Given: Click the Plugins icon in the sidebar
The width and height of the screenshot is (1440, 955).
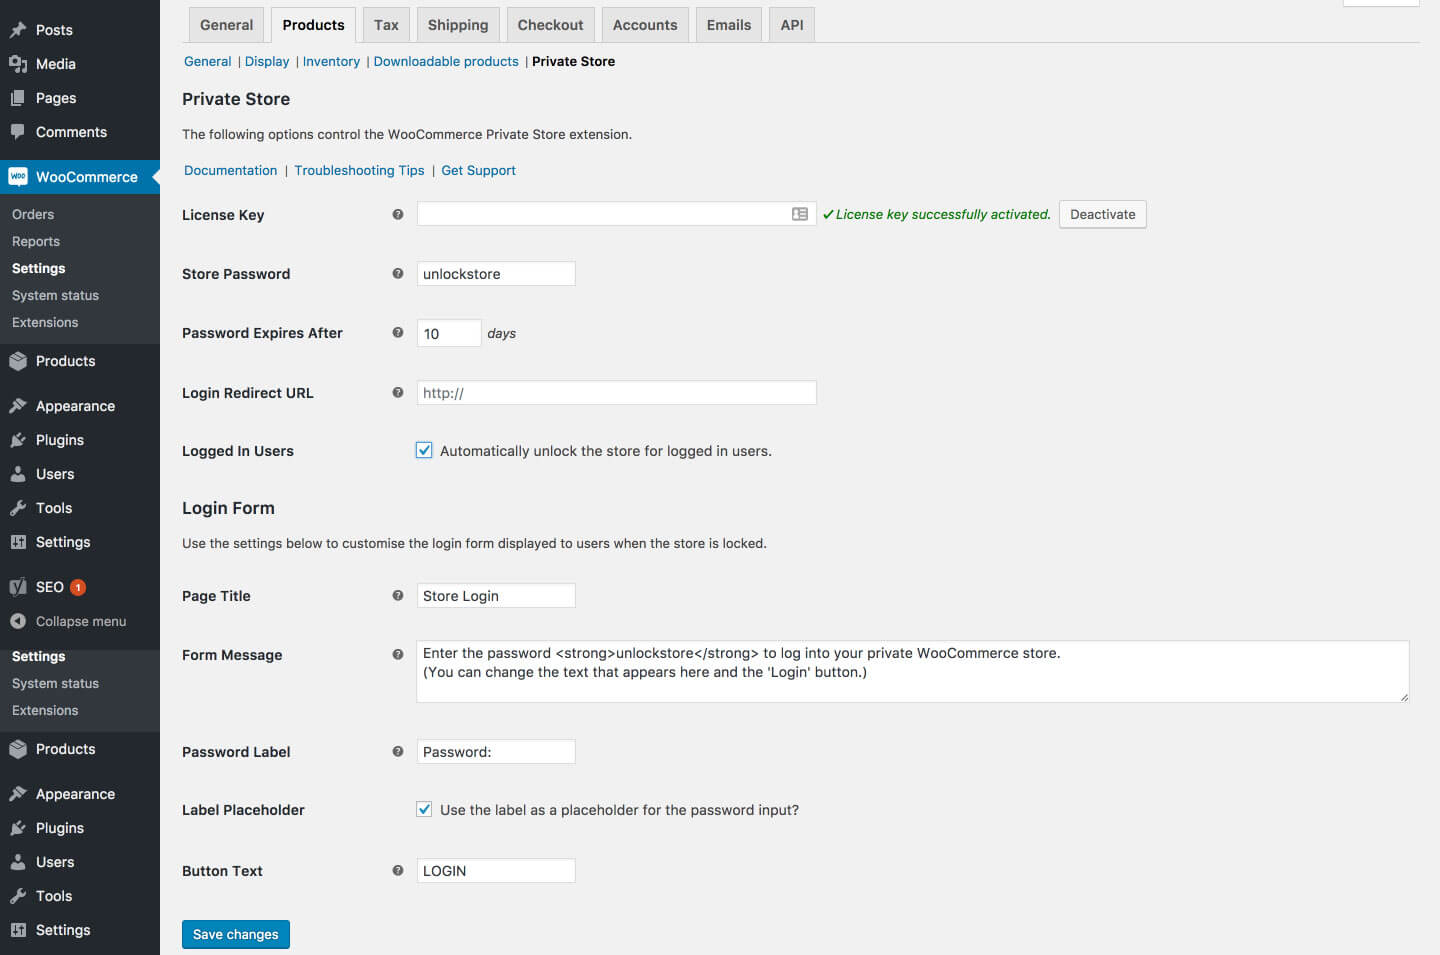Looking at the screenshot, I should [x=18, y=439].
